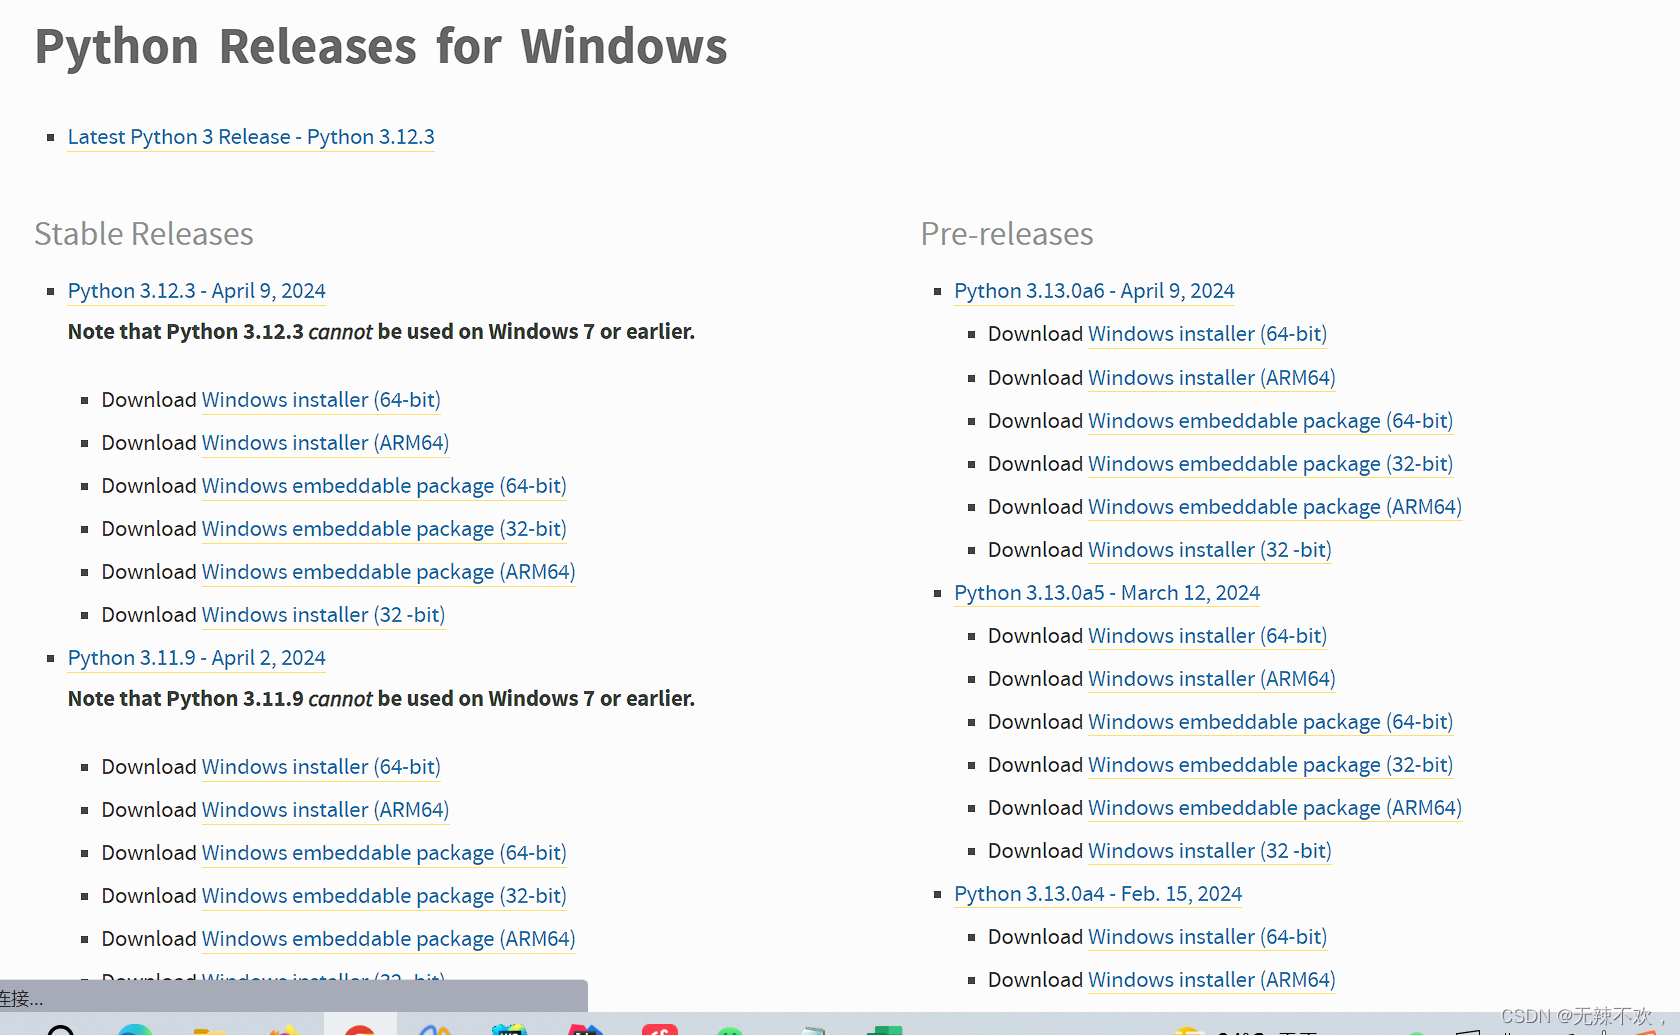Download Python 3.12.3 embeddable package (ARM64)
This screenshot has width=1680, height=1035.
[388, 572]
